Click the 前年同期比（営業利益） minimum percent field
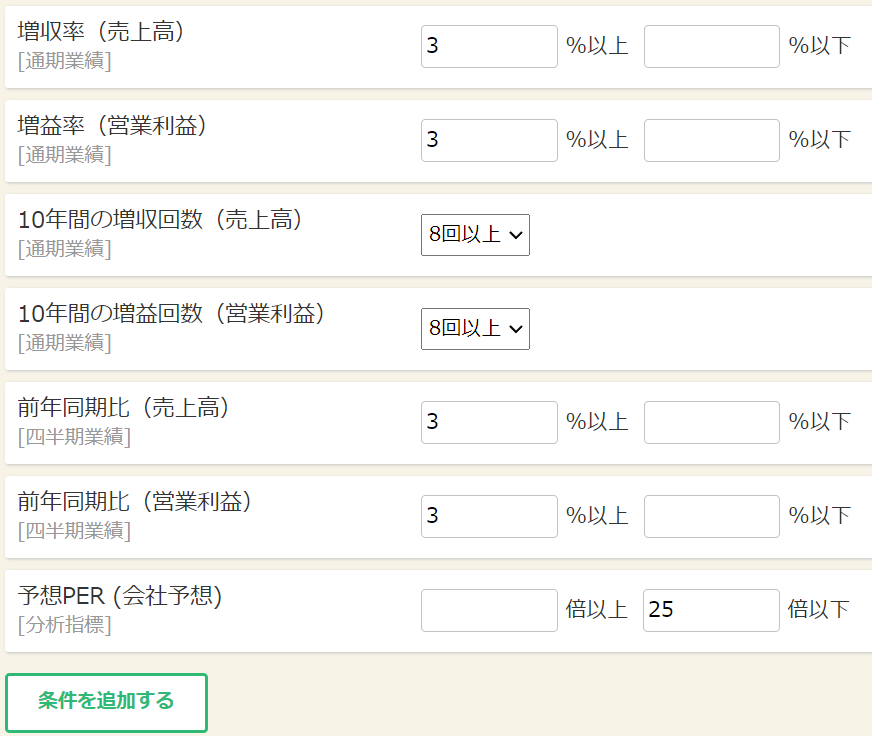Viewport: 872px width, 736px height. [489, 517]
